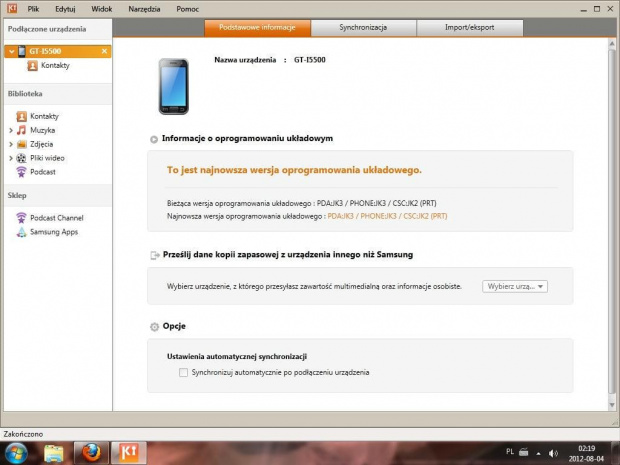Click the scrollbar down arrow
Viewport: 620px width, 465px height.
[612, 405]
